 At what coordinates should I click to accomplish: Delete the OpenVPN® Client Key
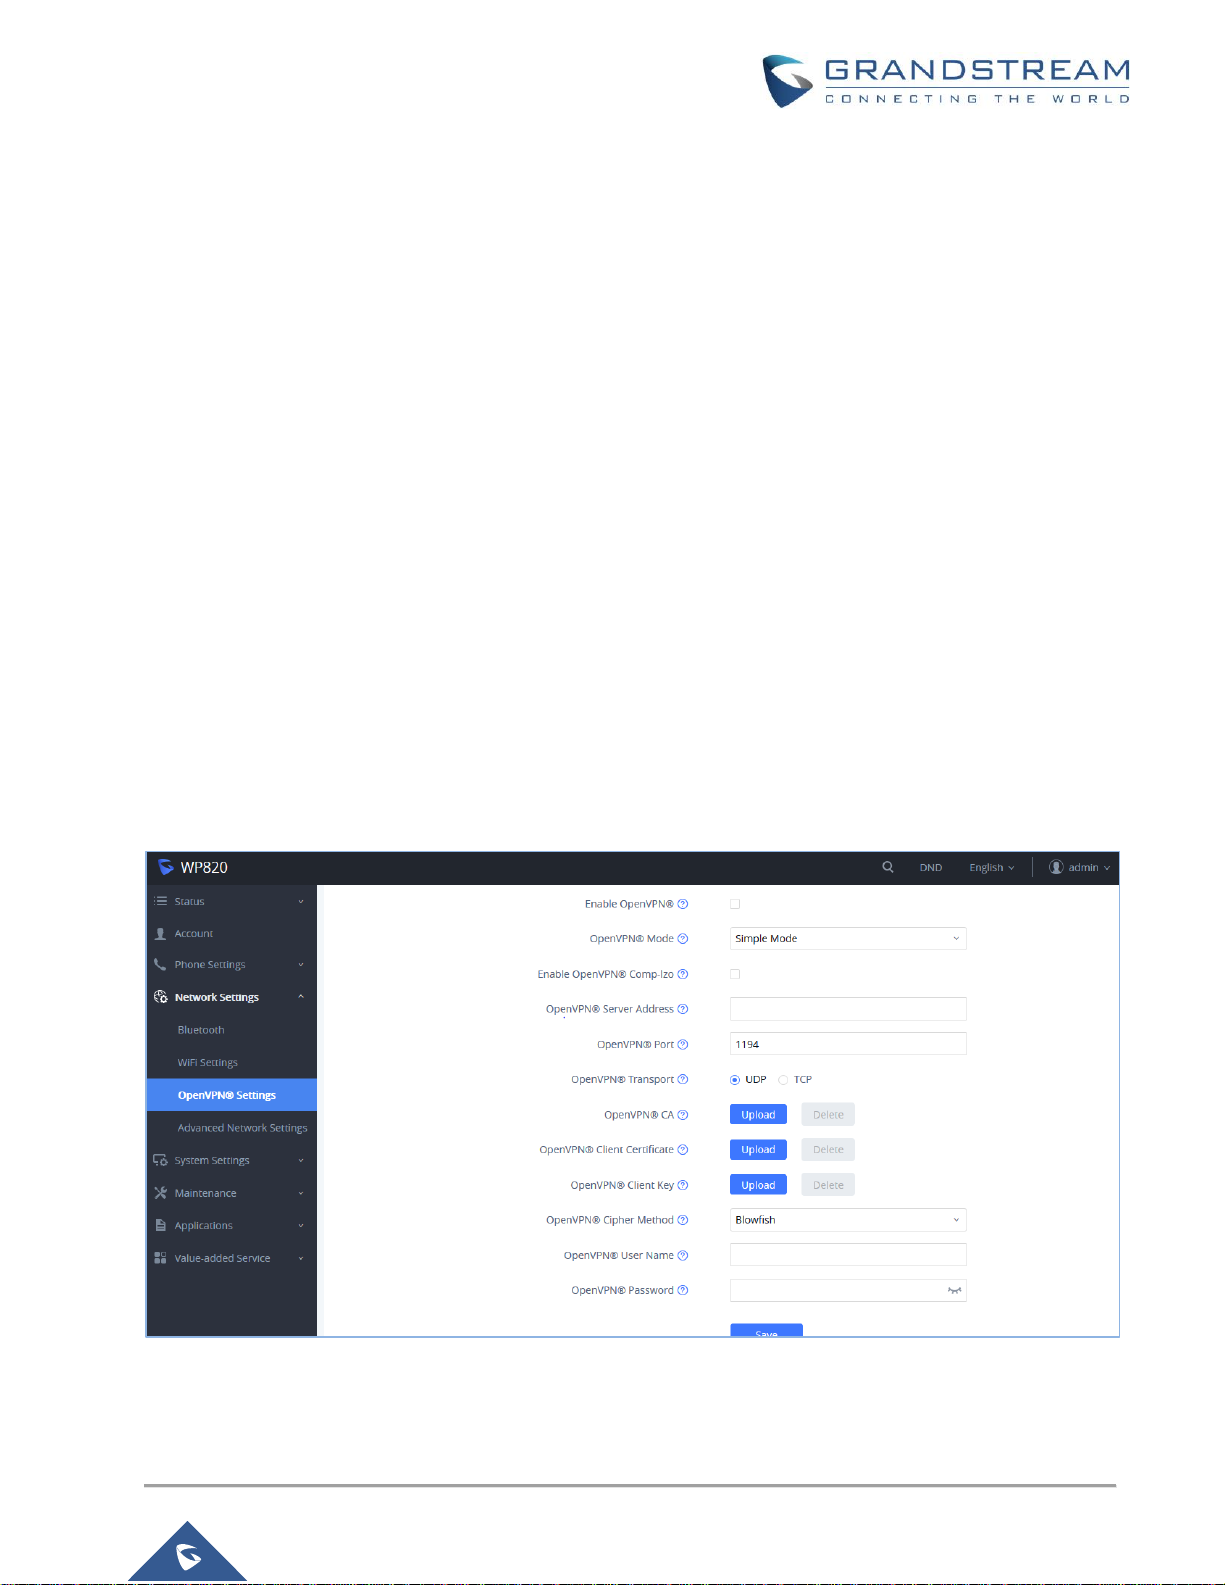[x=828, y=1185]
